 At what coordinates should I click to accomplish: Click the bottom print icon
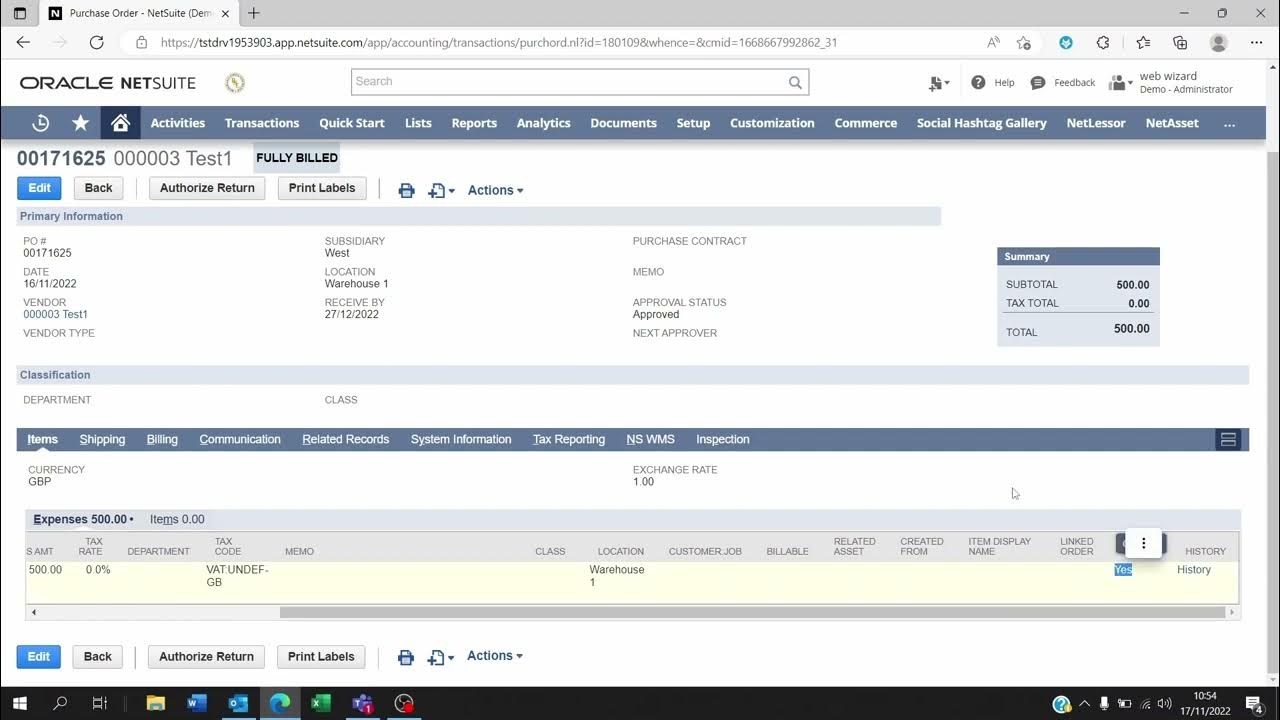[405, 657]
